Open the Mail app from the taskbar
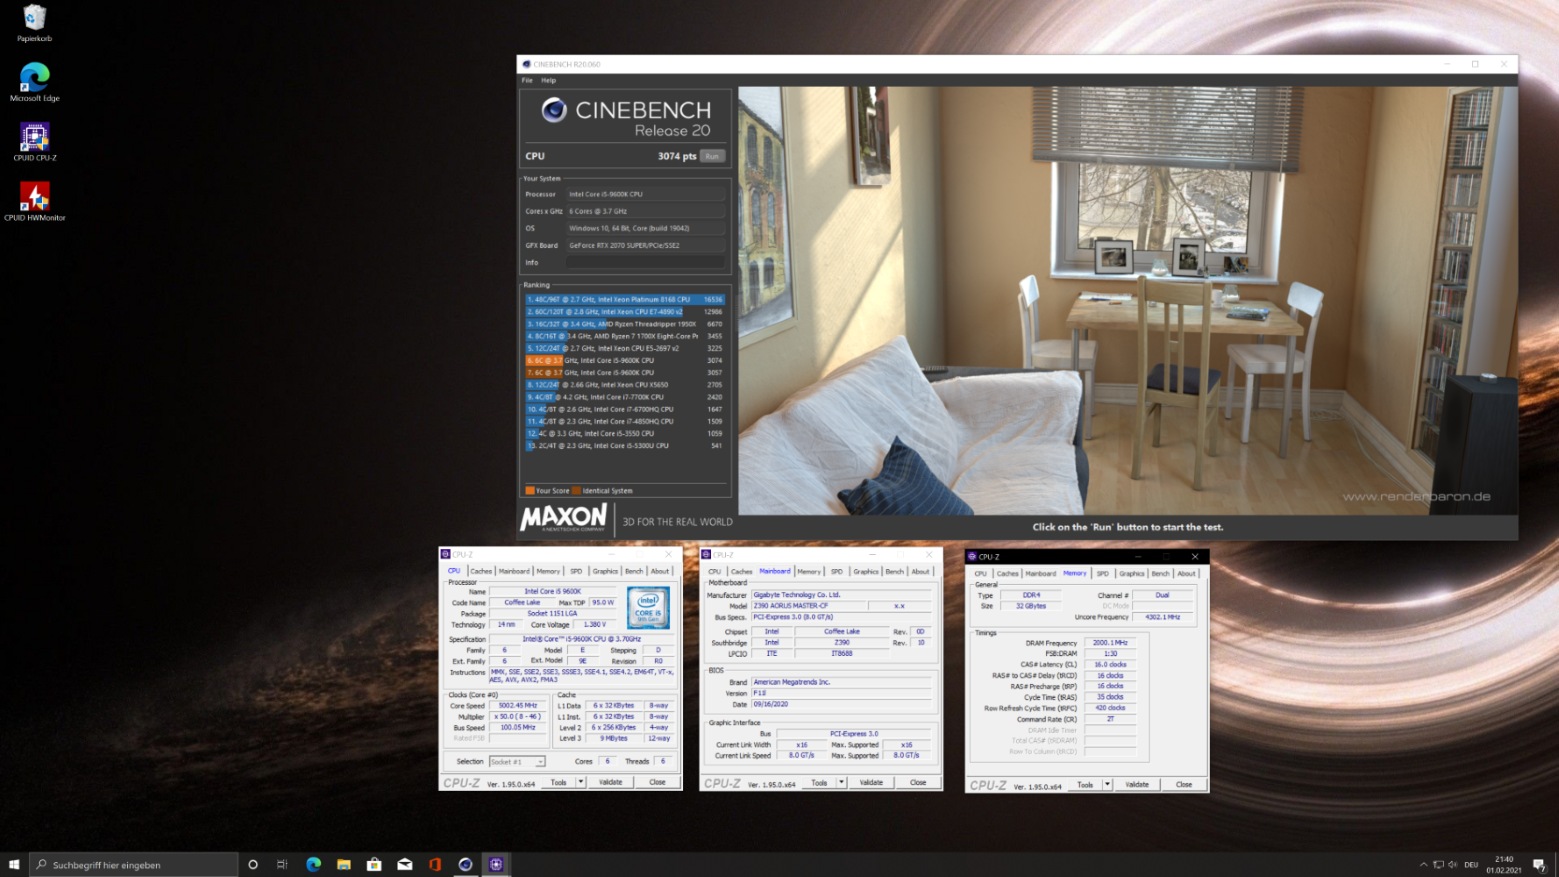The height and width of the screenshot is (877, 1559). (405, 864)
